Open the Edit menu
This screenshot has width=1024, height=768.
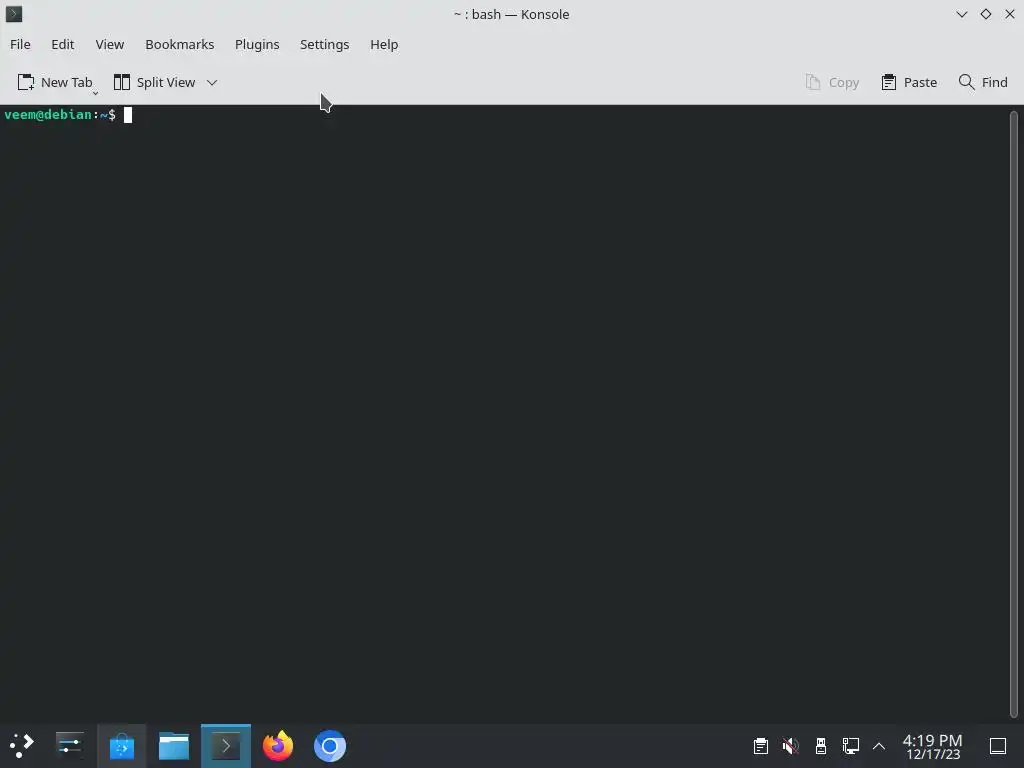63,44
